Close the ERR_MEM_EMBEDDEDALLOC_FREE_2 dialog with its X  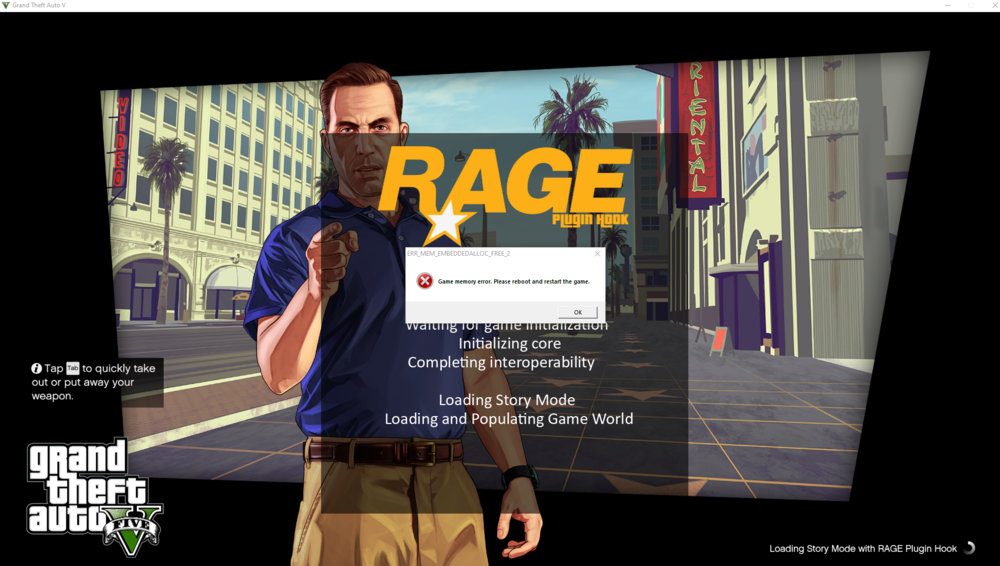597,253
